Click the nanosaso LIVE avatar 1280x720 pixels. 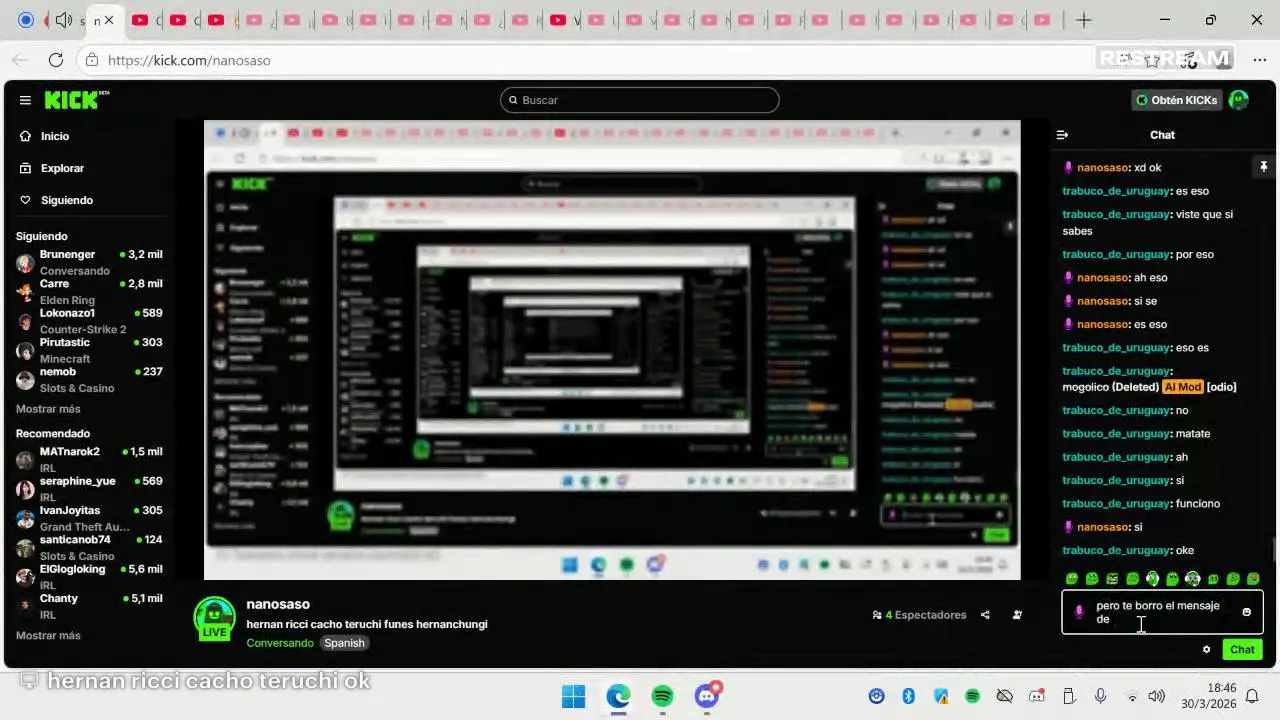214,618
